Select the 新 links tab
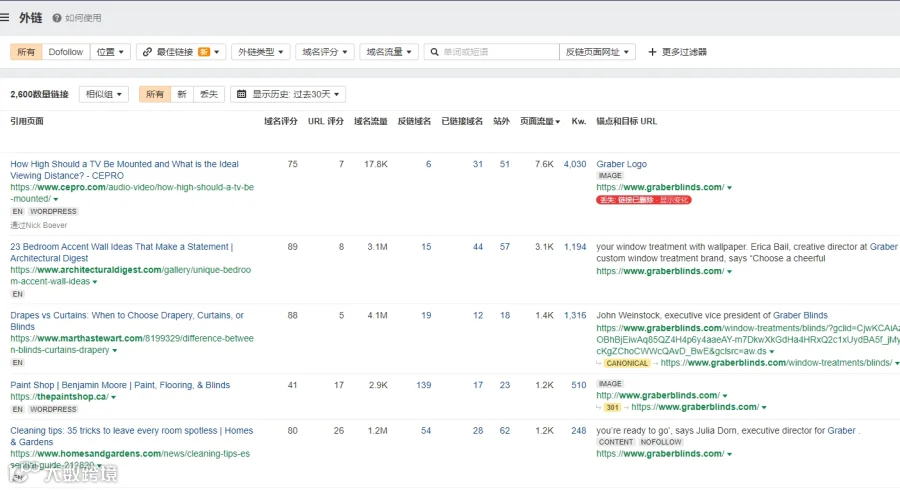This screenshot has height=490, width=900. point(182,94)
